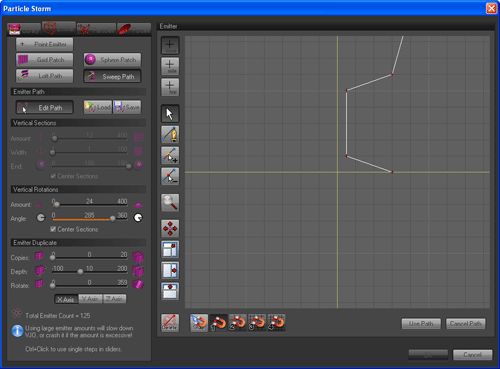Click the full circle icon at Angle maximum
The height and width of the screenshot is (369, 500).
tap(138, 218)
